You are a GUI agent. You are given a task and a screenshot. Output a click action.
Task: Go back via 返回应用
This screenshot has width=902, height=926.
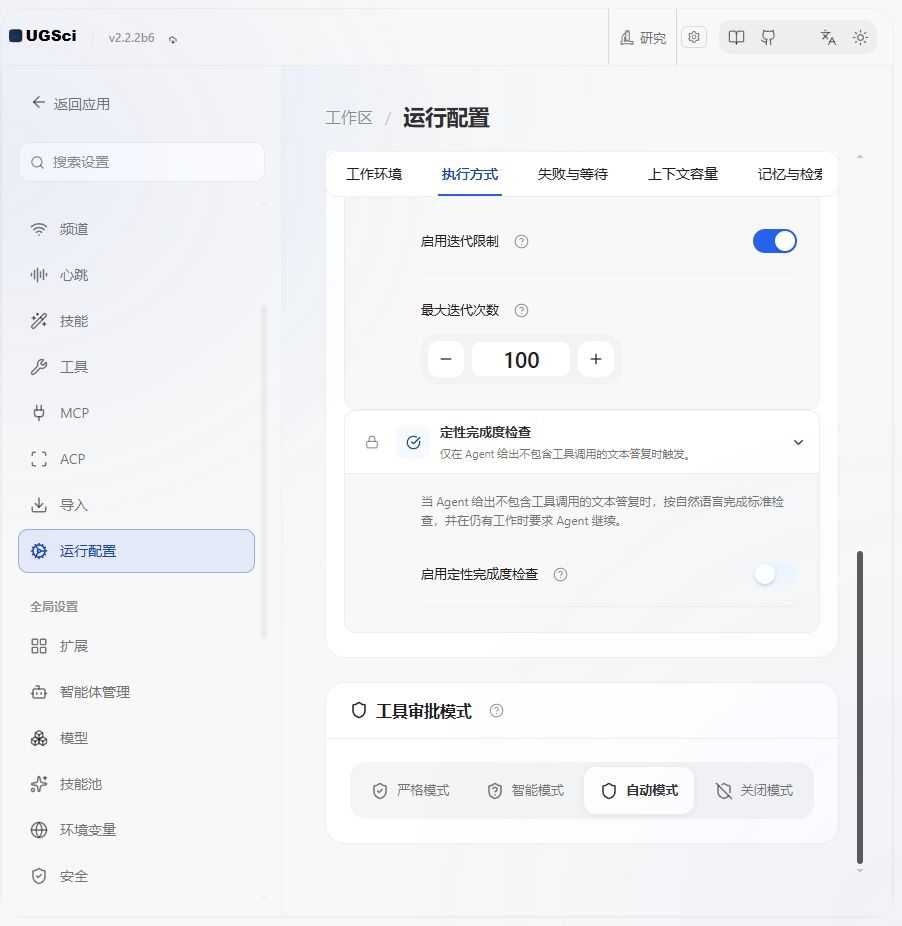pos(71,104)
